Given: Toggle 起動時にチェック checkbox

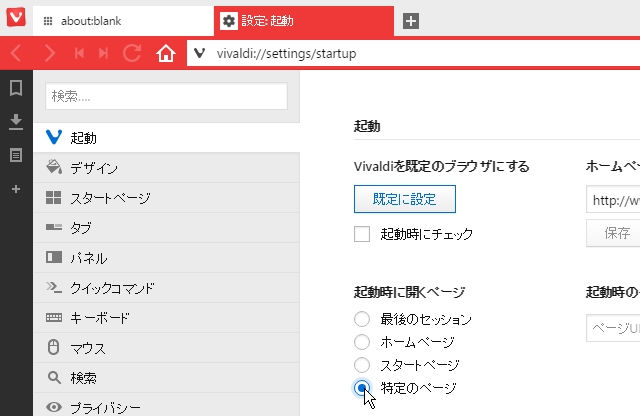Looking at the screenshot, I should (x=362, y=234).
